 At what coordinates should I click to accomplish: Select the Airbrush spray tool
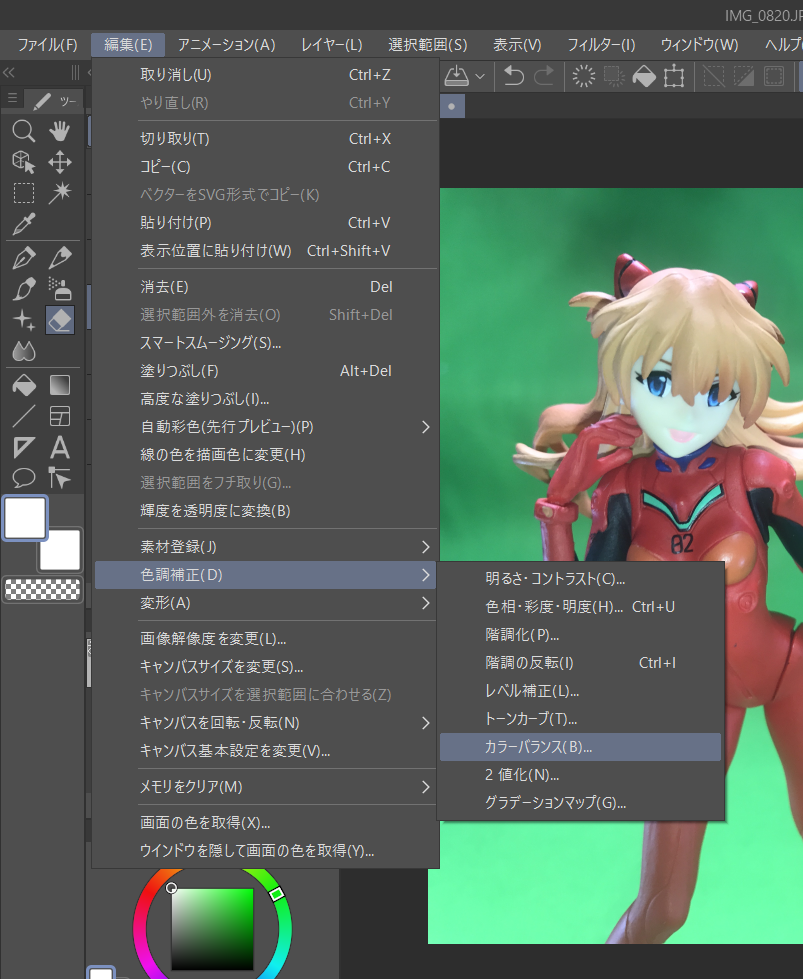coord(60,289)
